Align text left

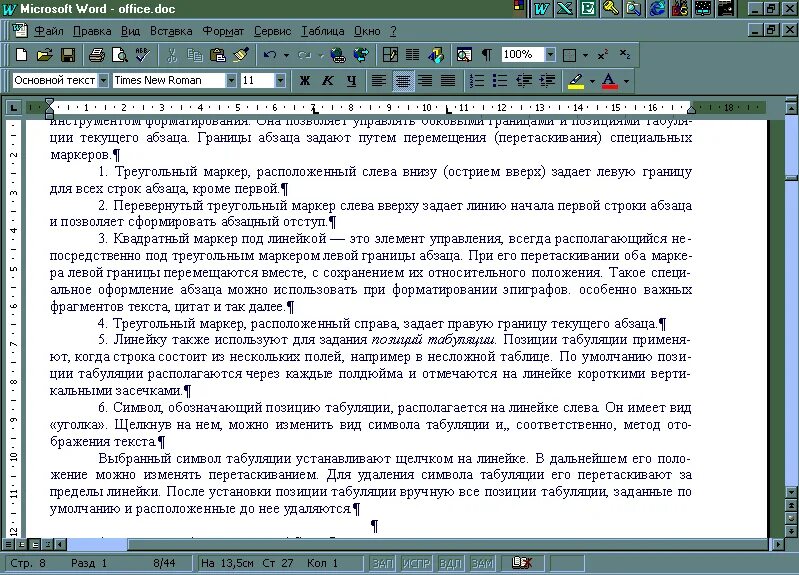378,81
